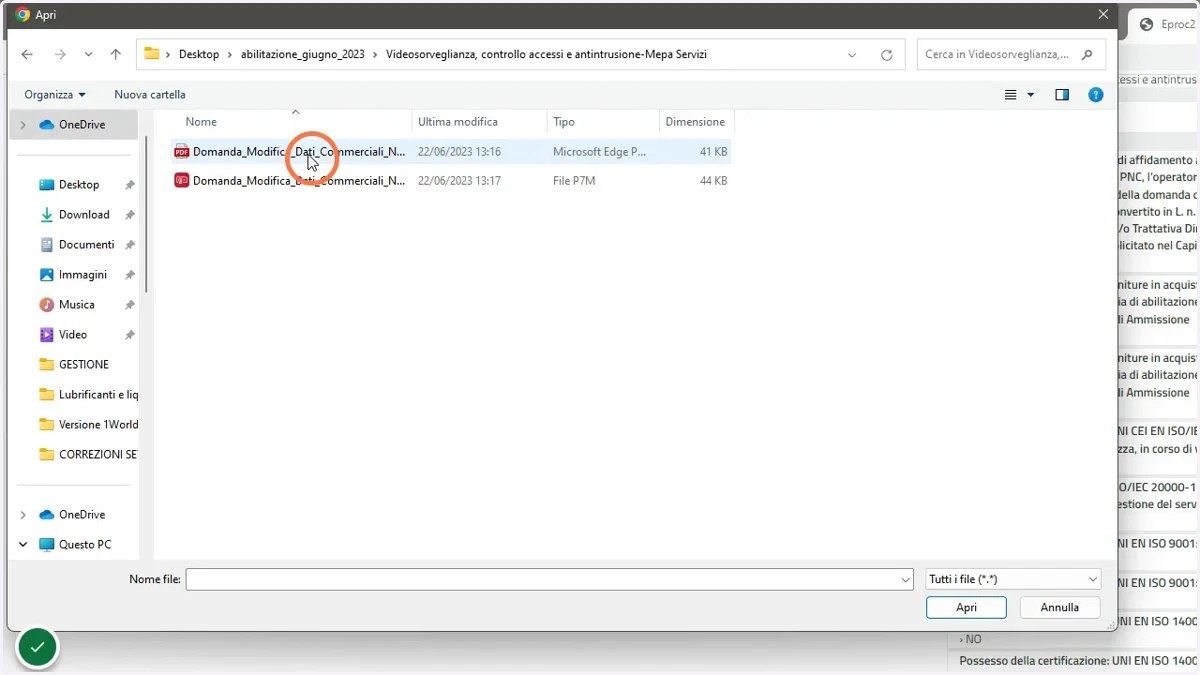1200x675 pixels.
Task: Open the Nome file history dropdown arrow
Action: pyautogui.click(x=906, y=579)
